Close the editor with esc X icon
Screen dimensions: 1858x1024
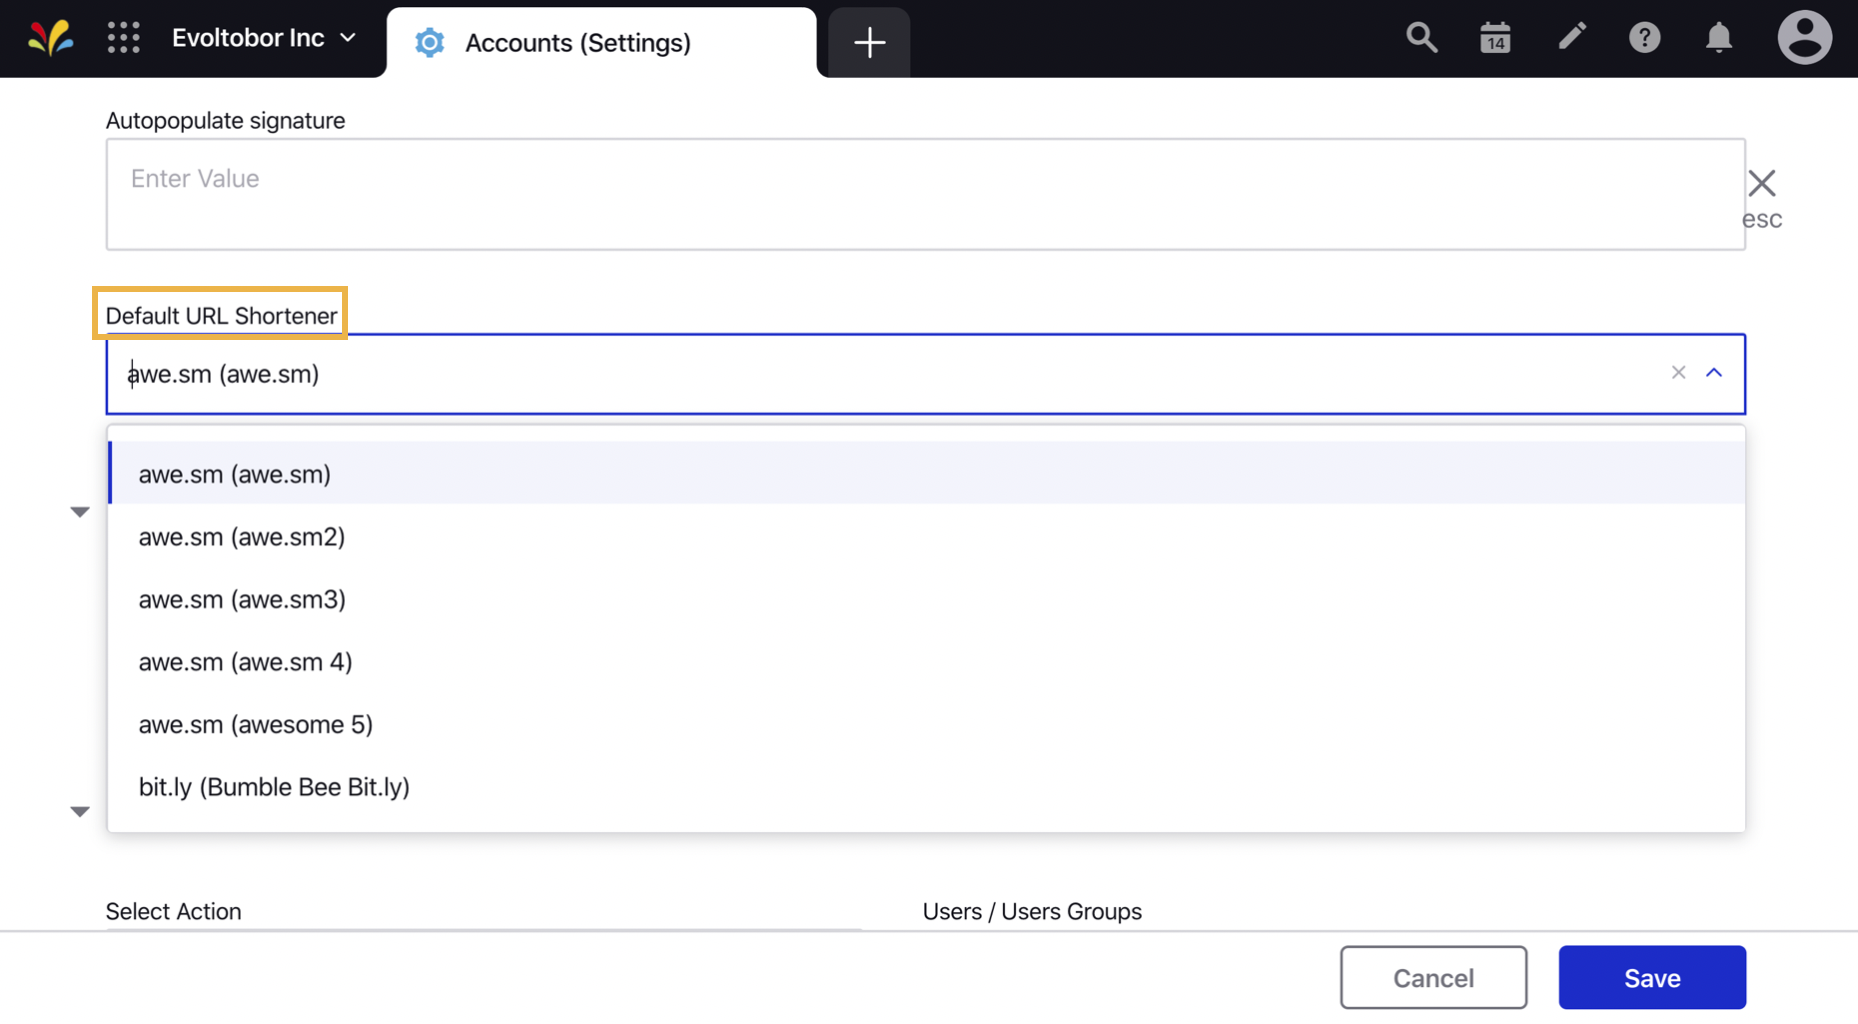(1763, 183)
